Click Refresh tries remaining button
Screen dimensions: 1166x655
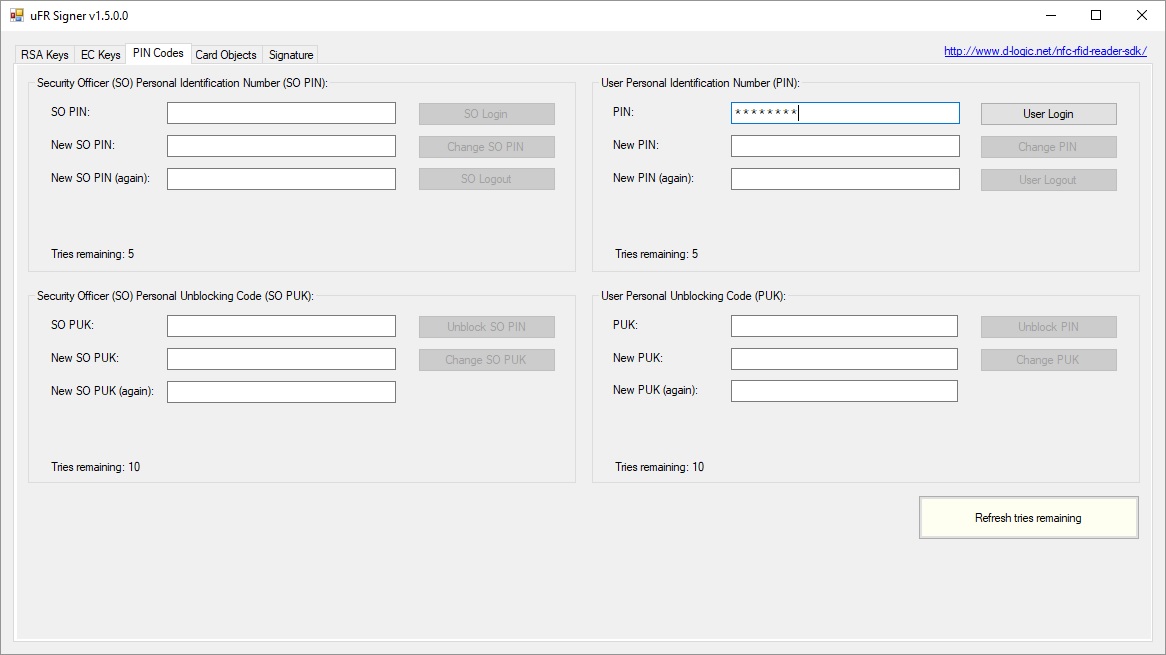click(x=1028, y=517)
